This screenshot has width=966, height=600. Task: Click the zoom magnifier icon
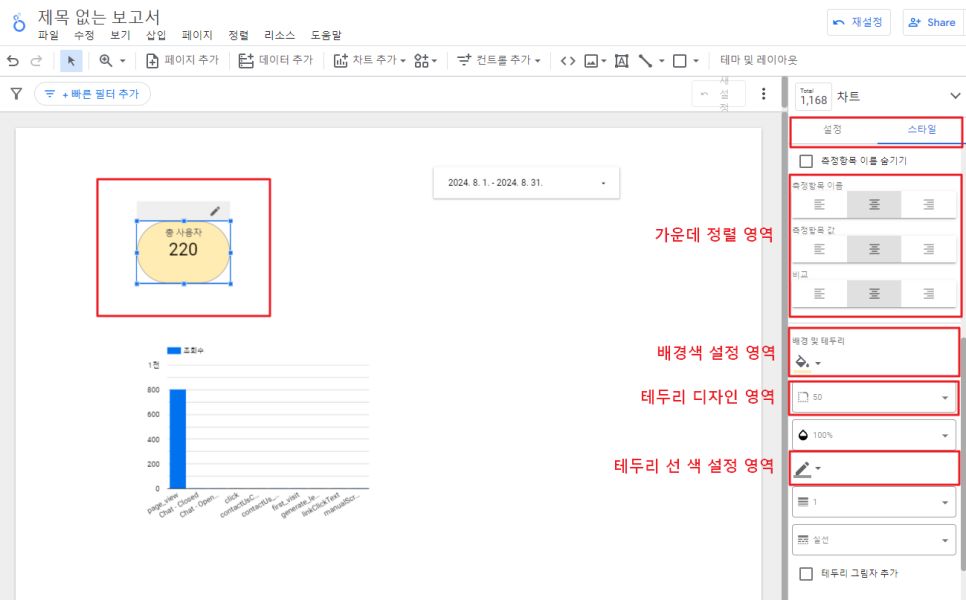(105, 60)
